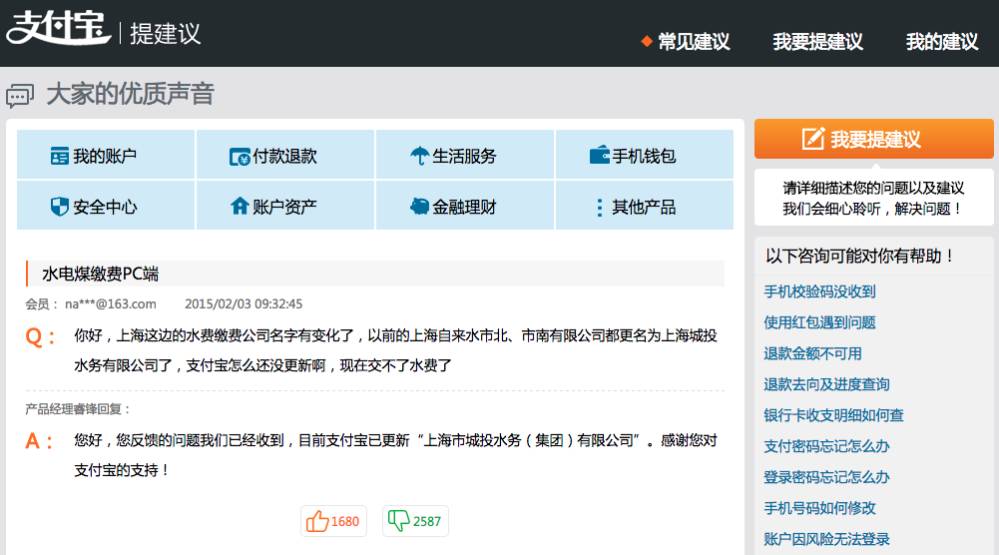Click the 金融理财 piggy bank icon
Screen dimensions: 999x555
tap(419, 206)
